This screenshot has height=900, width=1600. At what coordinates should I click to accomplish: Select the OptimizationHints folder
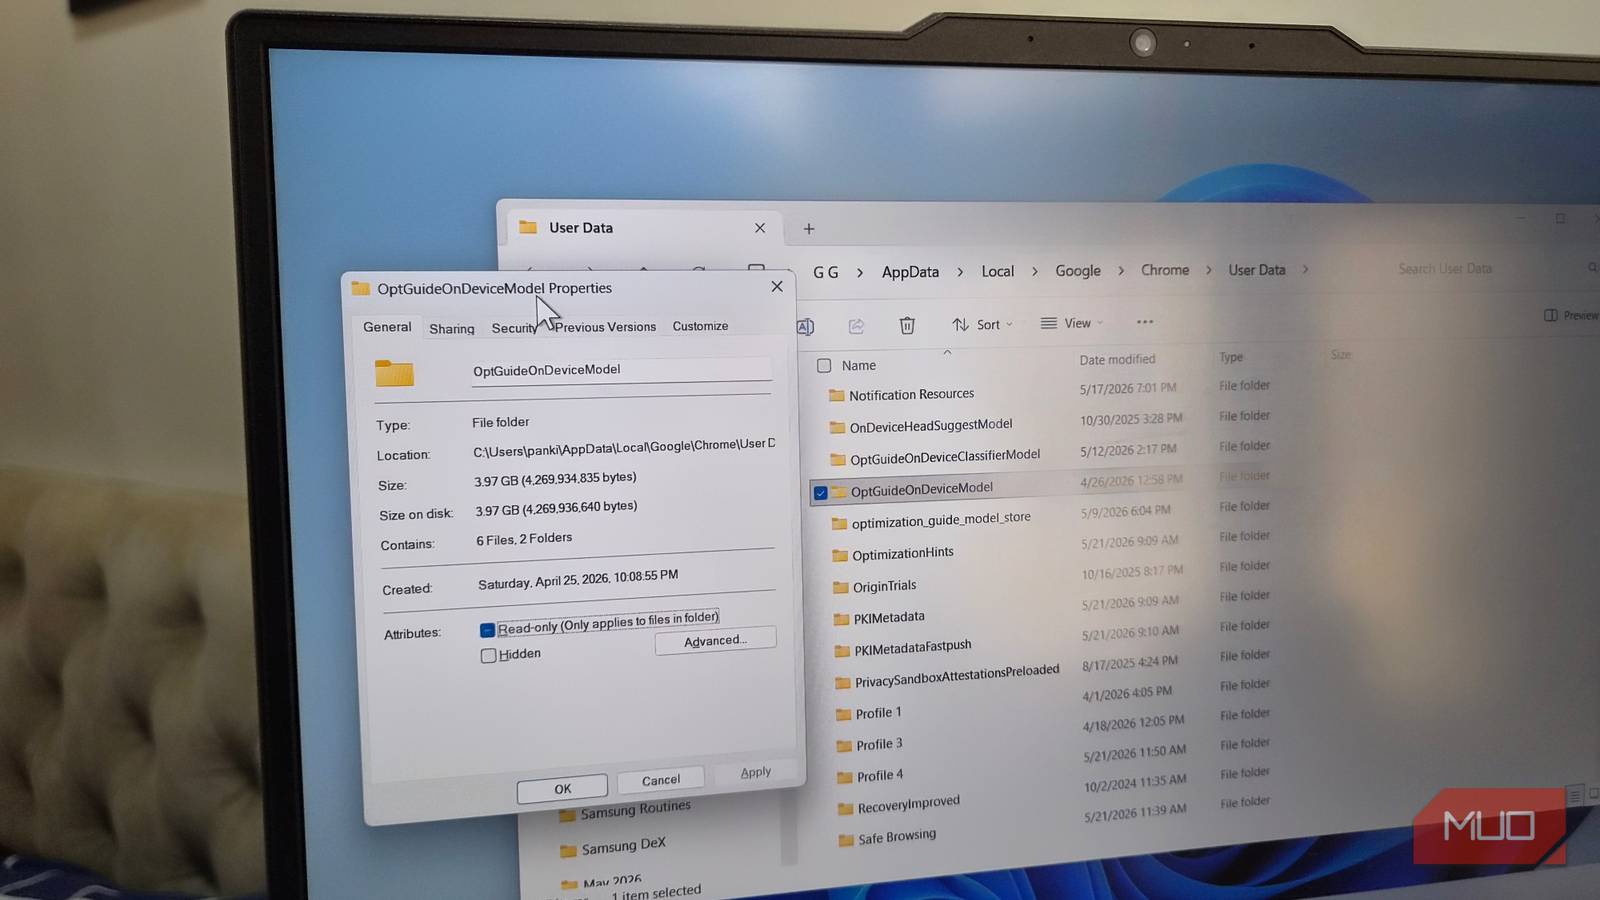coord(902,554)
